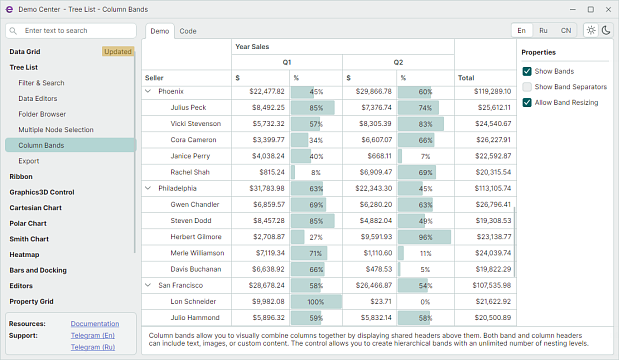Minimize the Demo Center window
This screenshot has width=619, height=360.
[573, 9]
